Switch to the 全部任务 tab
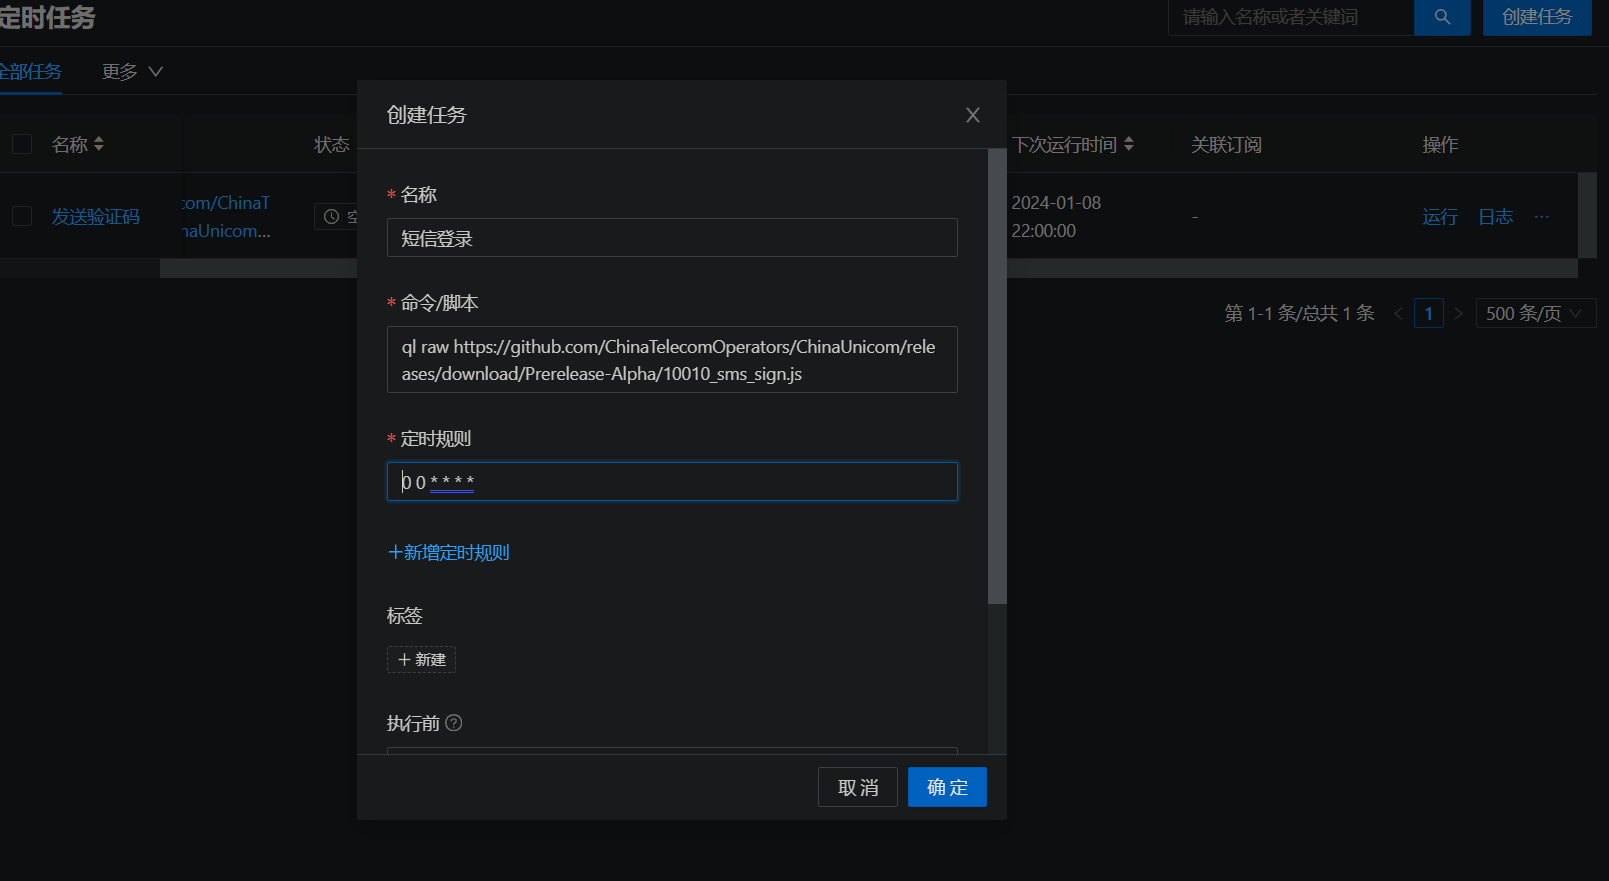Viewport: 1609px width, 881px height. coord(30,72)
